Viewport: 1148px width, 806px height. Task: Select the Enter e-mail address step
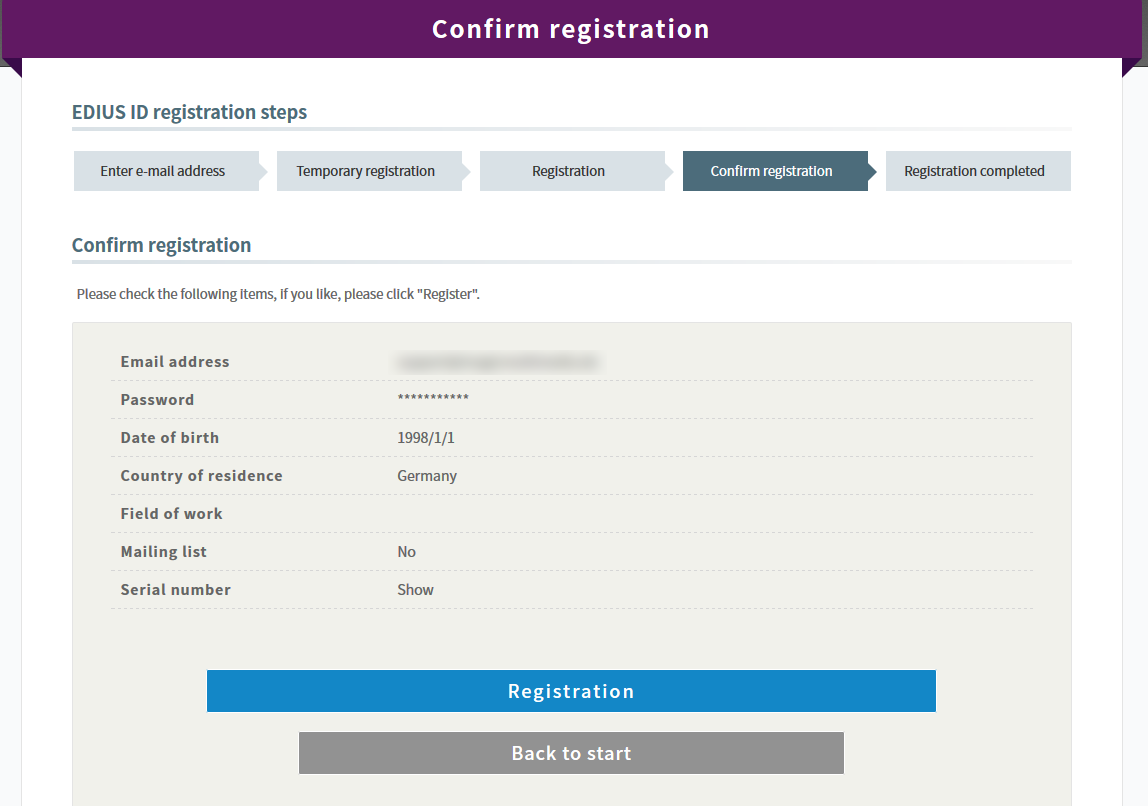click(163, 171)
